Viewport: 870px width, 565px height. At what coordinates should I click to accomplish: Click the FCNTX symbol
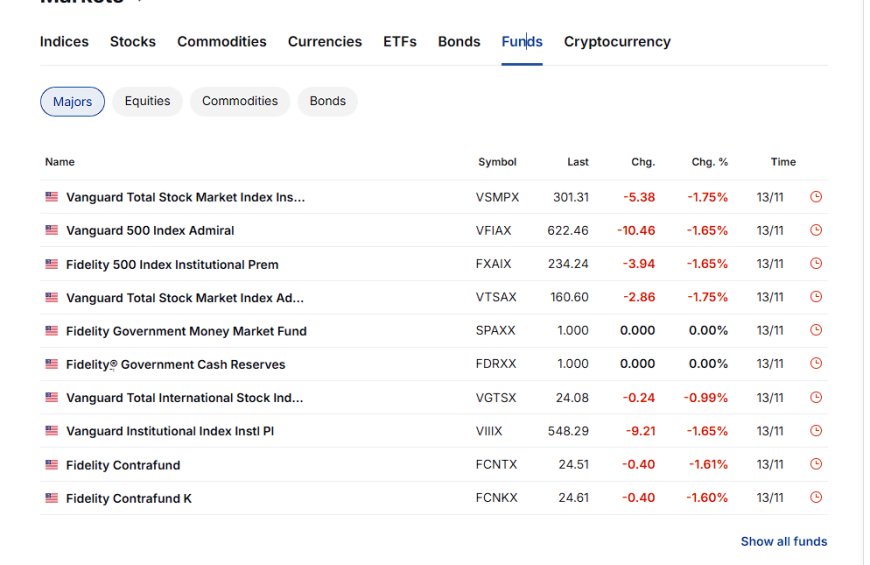[x=496, y=464]
